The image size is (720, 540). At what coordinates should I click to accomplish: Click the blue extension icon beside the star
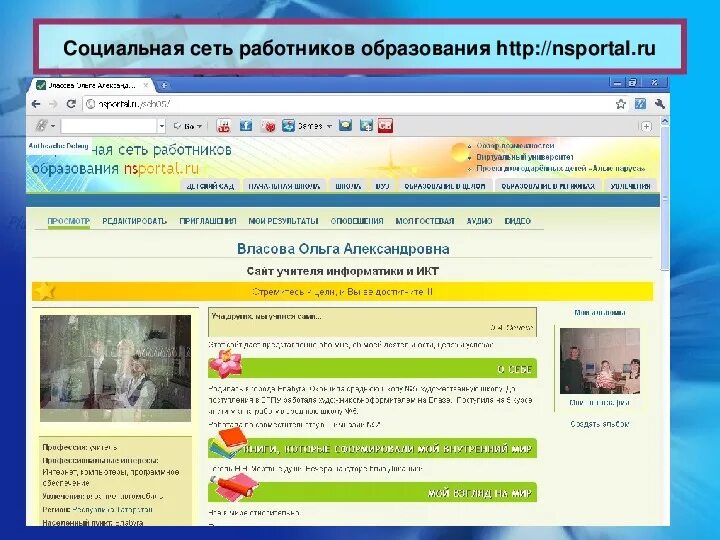click(641, 104)
